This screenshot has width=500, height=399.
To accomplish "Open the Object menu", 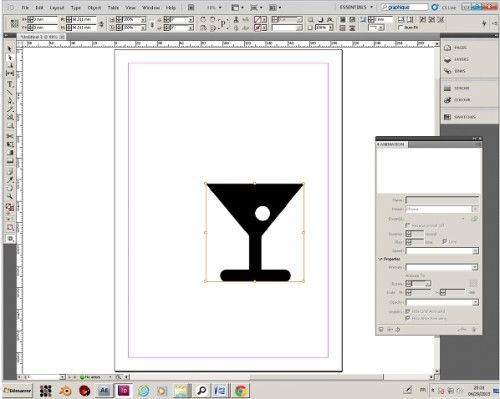I will 94,7.
